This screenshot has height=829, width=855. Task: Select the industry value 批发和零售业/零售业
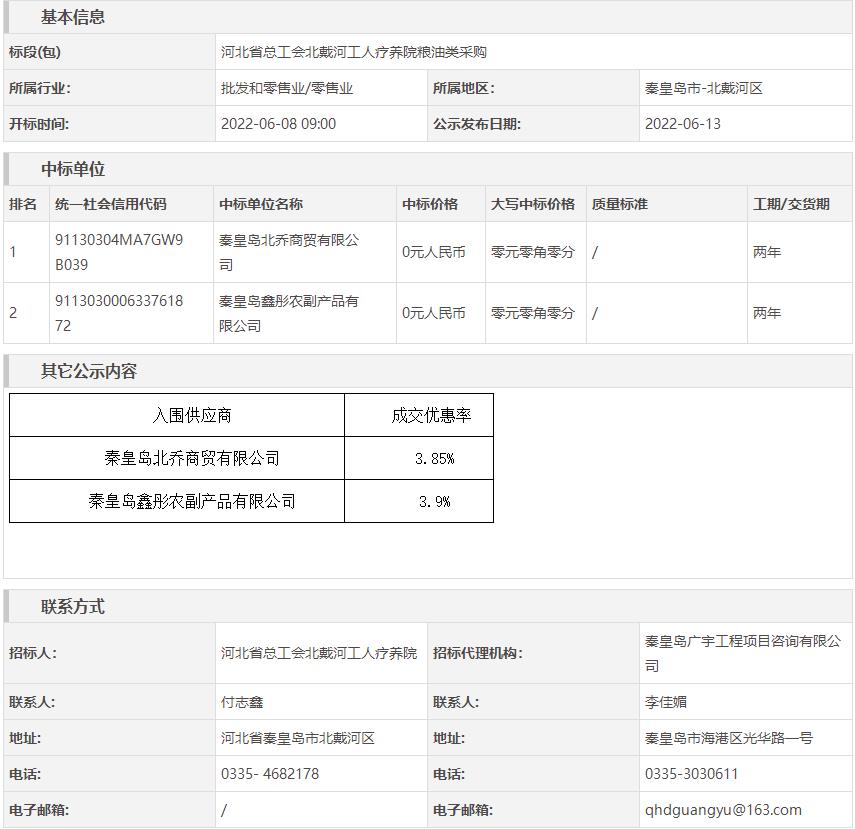[287, 88]
